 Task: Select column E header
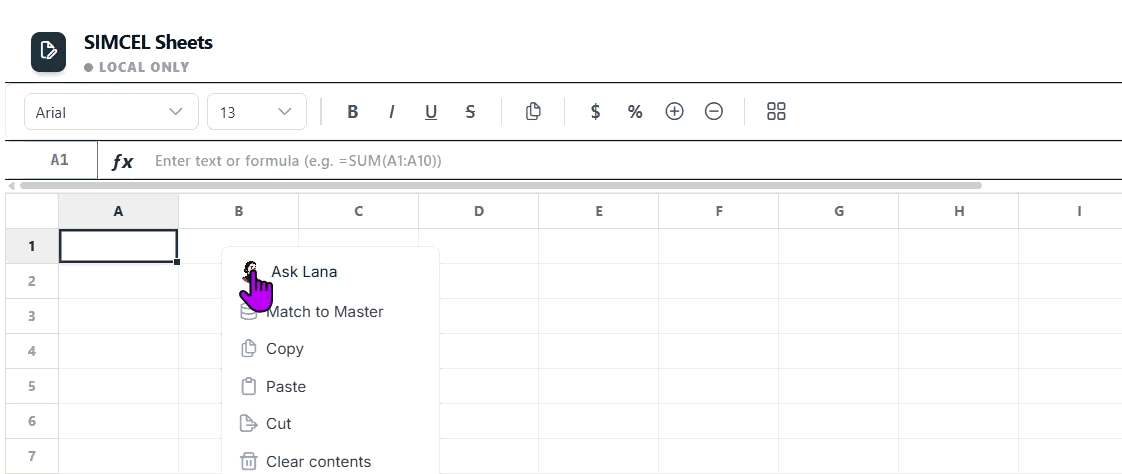tap(598, 211)
